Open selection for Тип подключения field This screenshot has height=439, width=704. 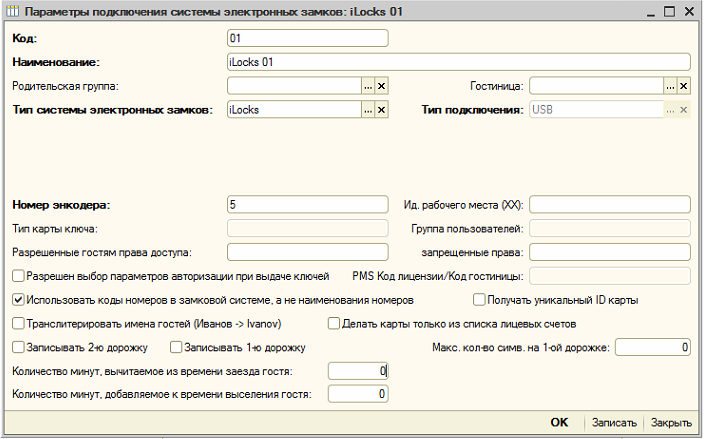point(670,110)
